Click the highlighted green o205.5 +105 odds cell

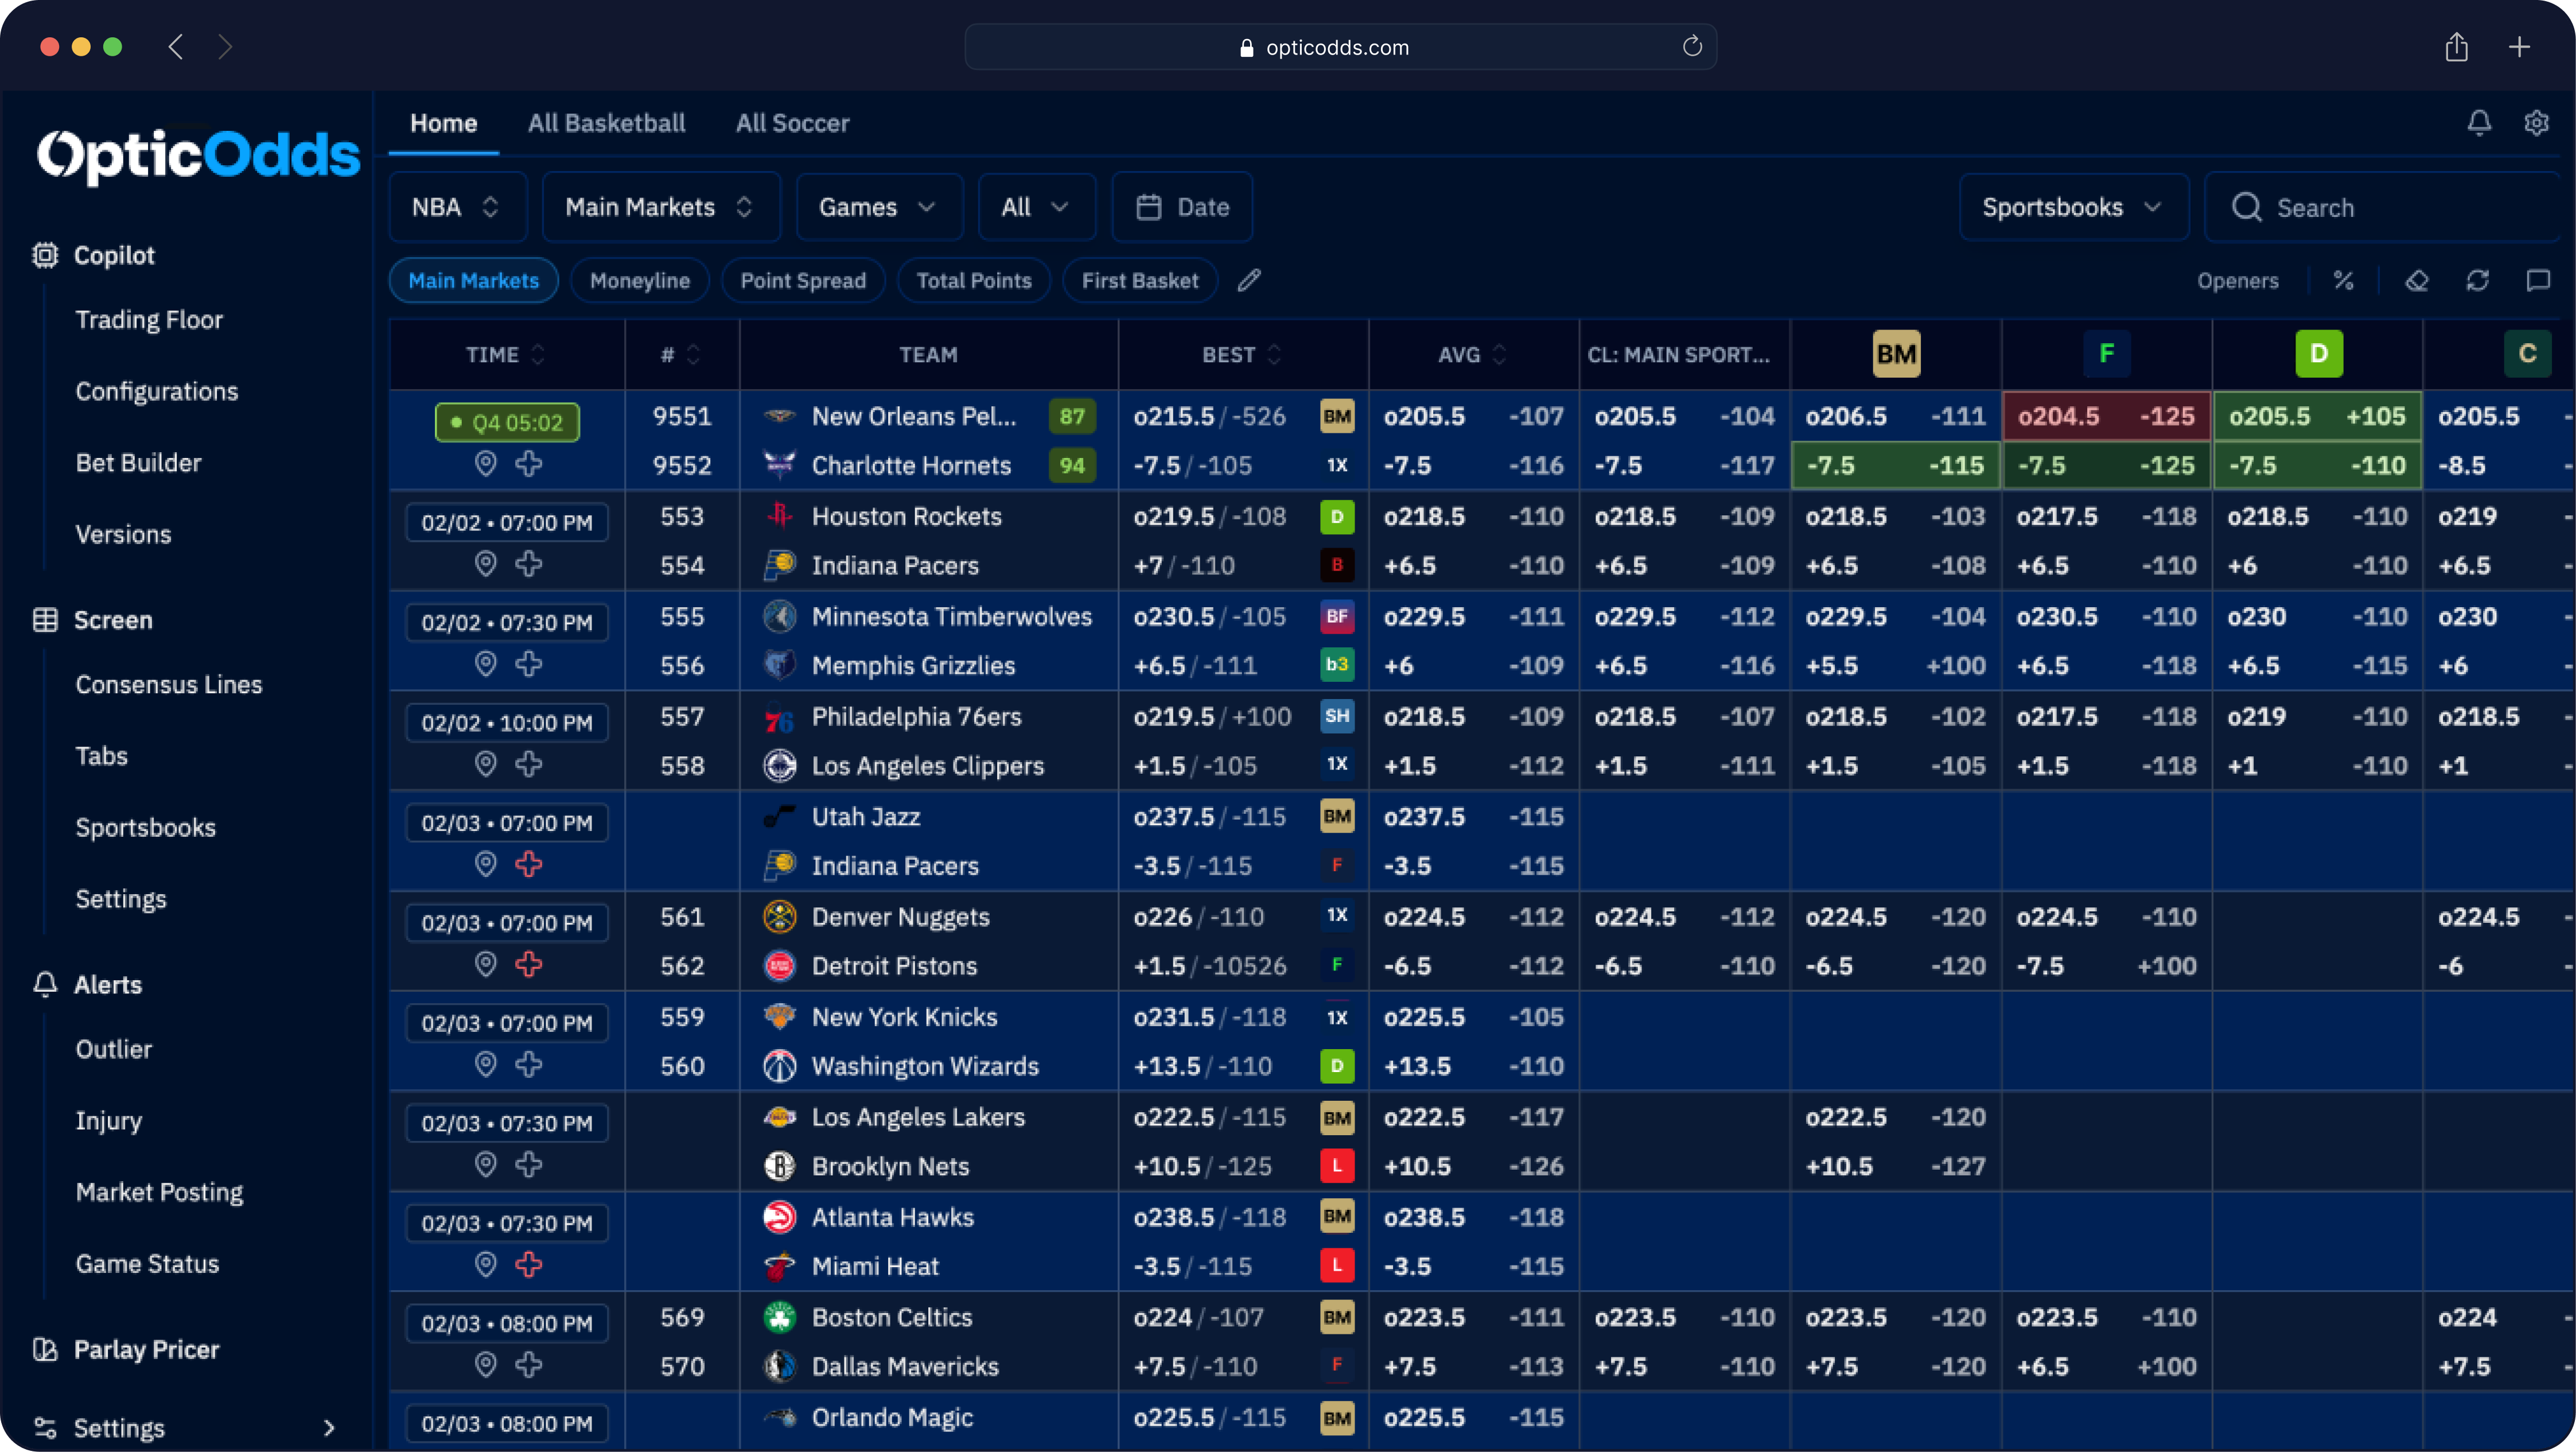(x=2318, y=416)
